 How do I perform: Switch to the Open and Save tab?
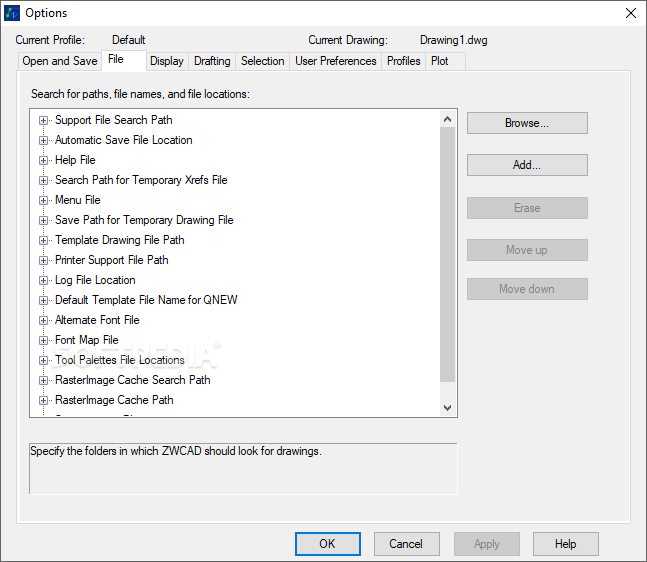coord(60,61)
